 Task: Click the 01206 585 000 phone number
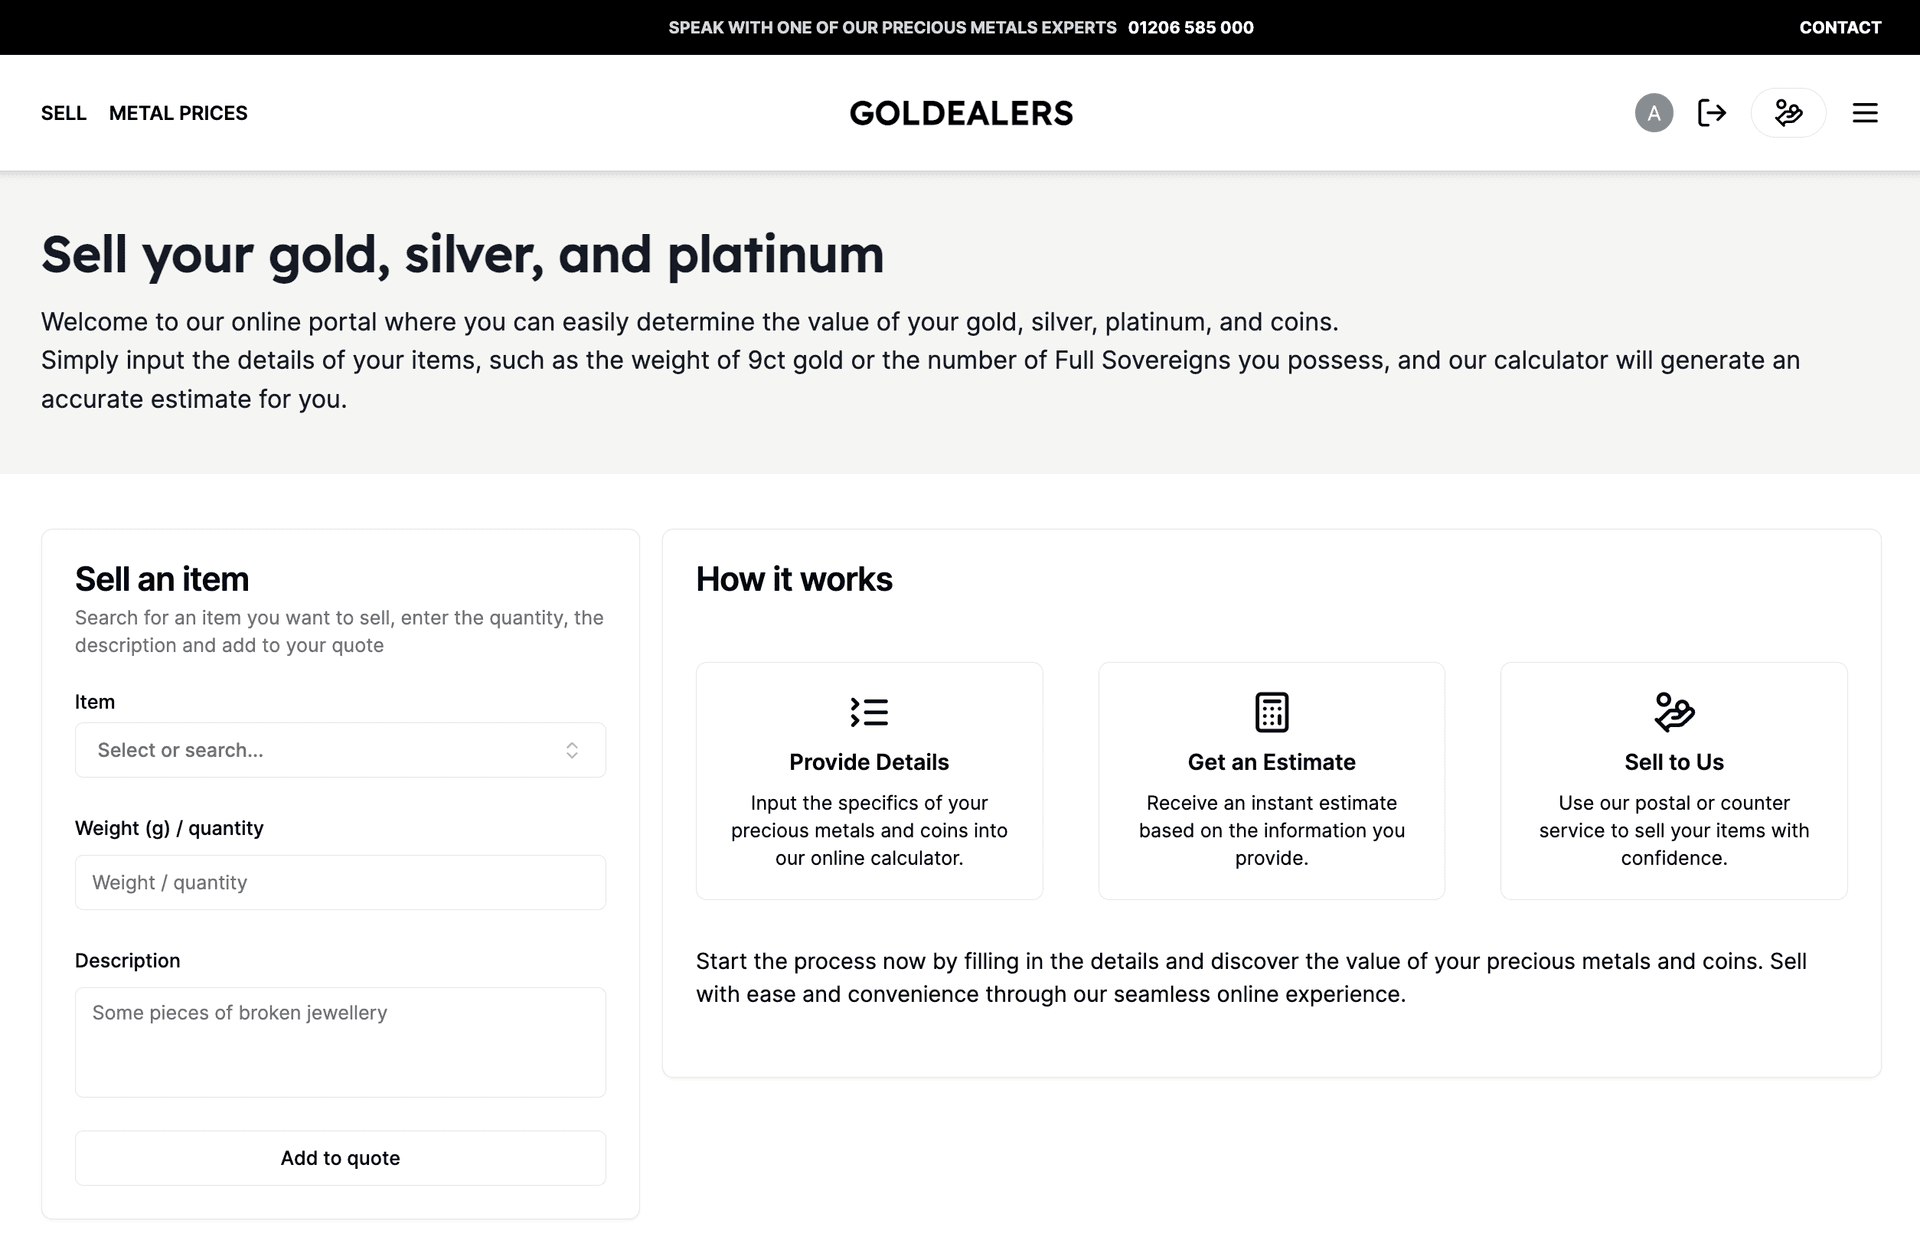[x=1190, y=27]
